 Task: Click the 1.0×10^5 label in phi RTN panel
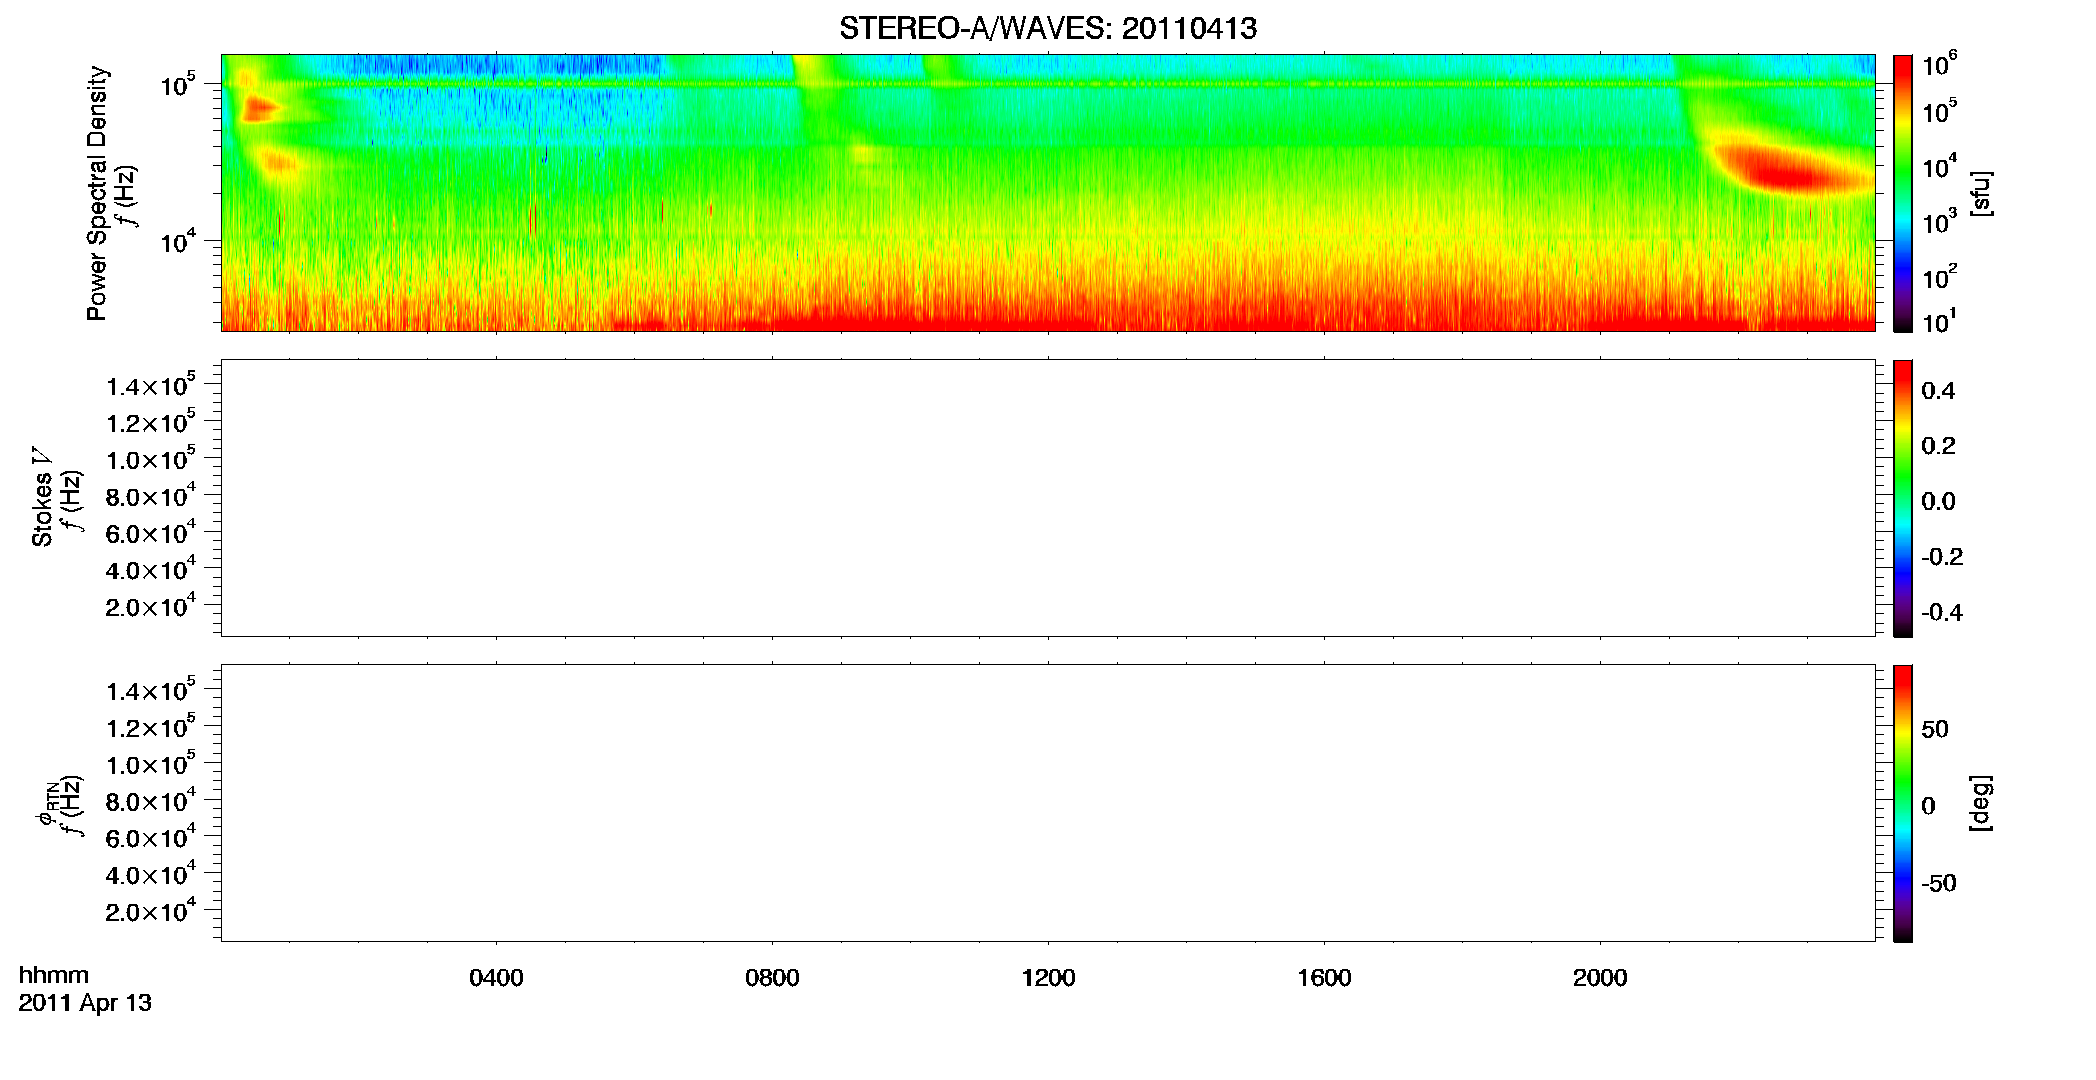click(x=150, y=764)
